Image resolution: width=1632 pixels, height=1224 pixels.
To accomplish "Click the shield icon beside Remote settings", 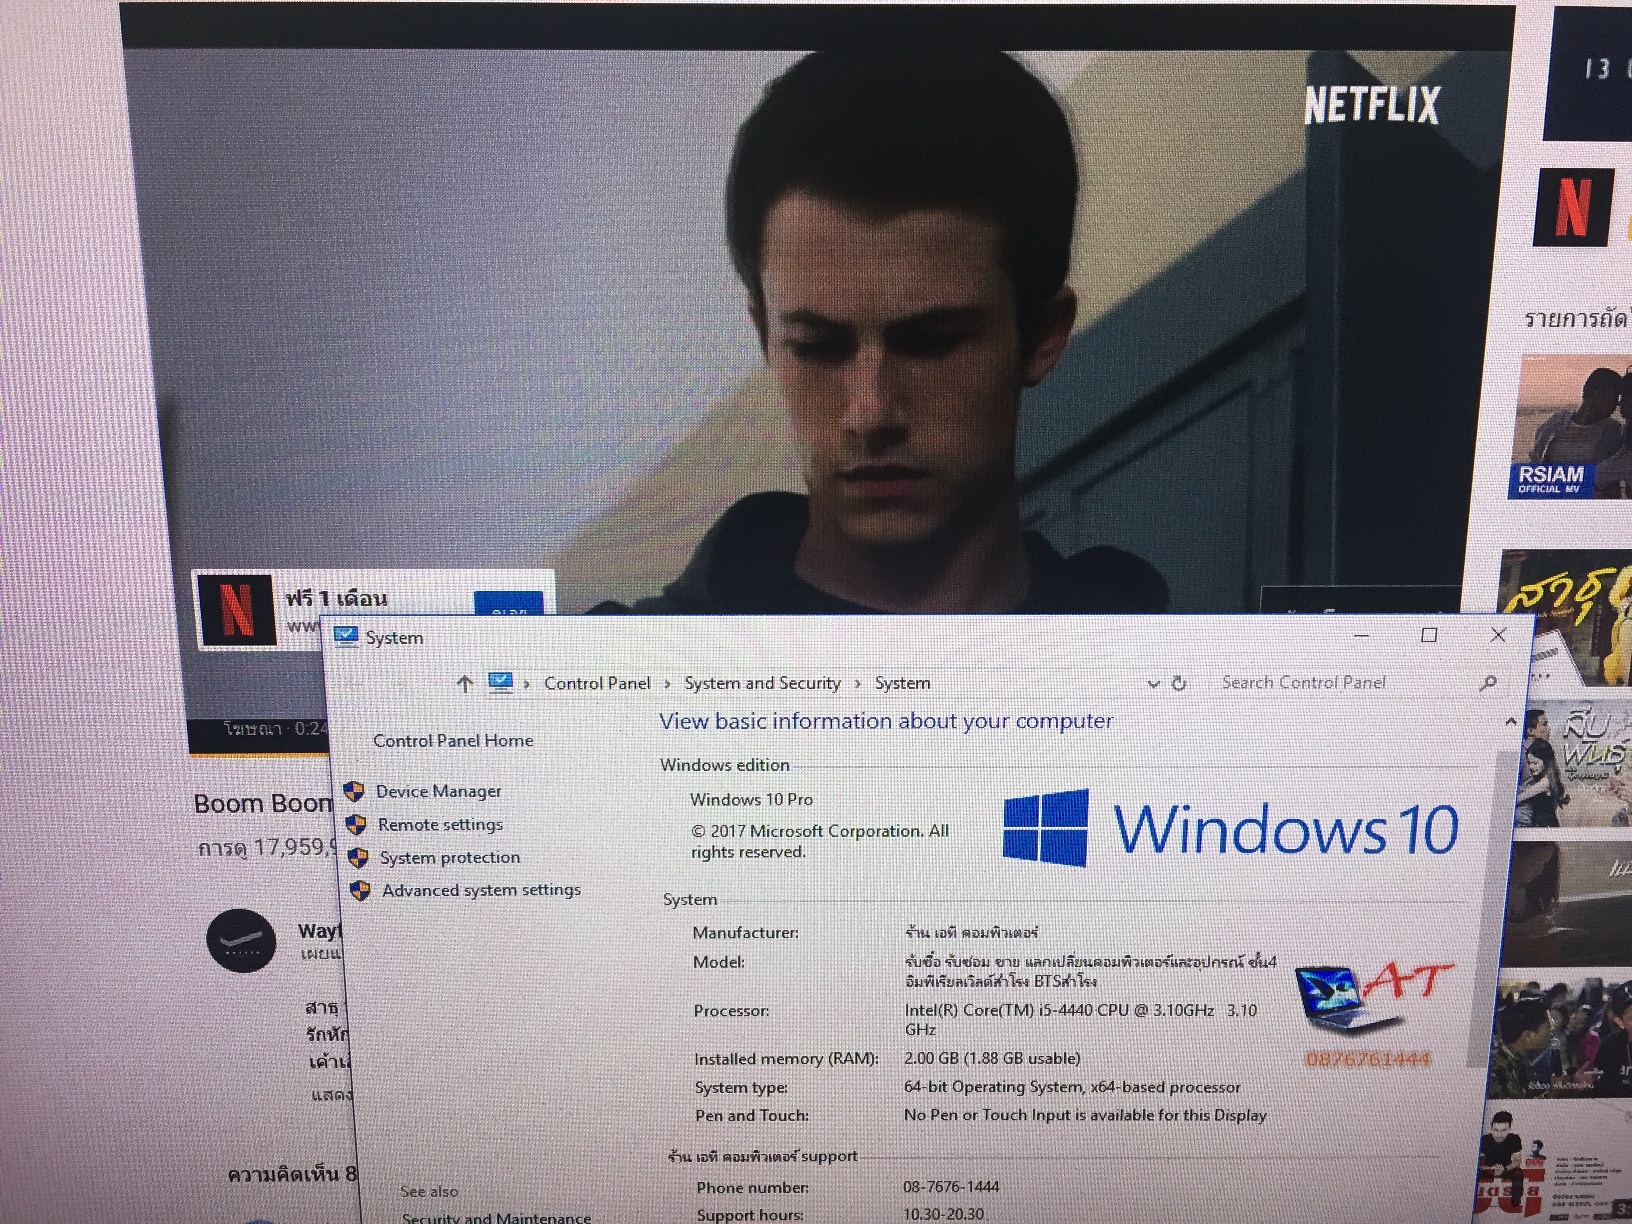I will (x=356, y=825).
